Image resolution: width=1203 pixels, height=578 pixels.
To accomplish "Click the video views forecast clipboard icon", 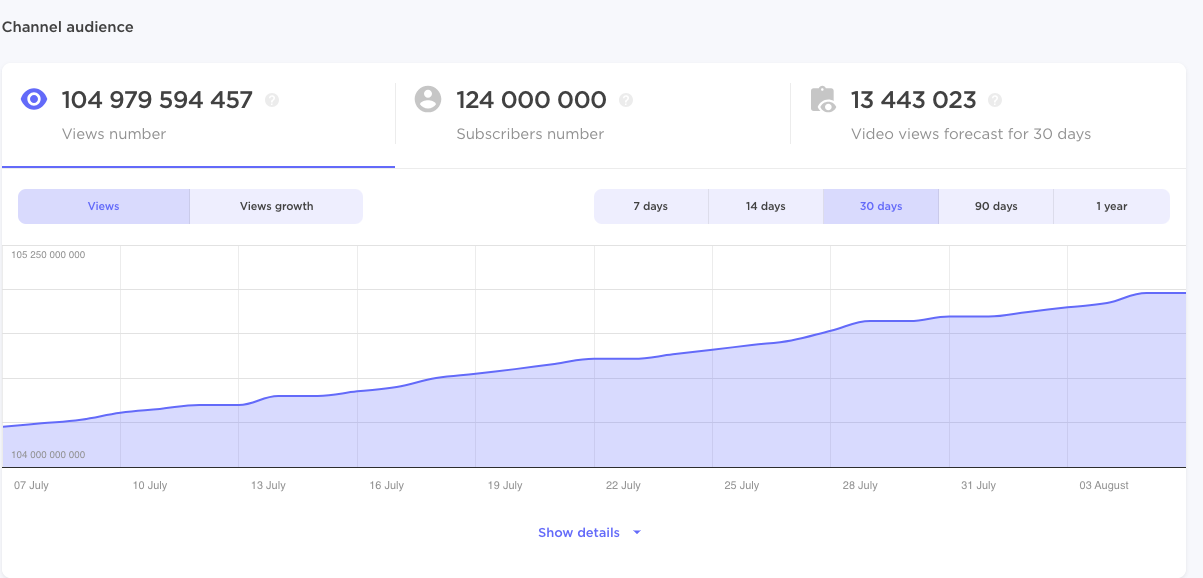I will coord(822,99).
